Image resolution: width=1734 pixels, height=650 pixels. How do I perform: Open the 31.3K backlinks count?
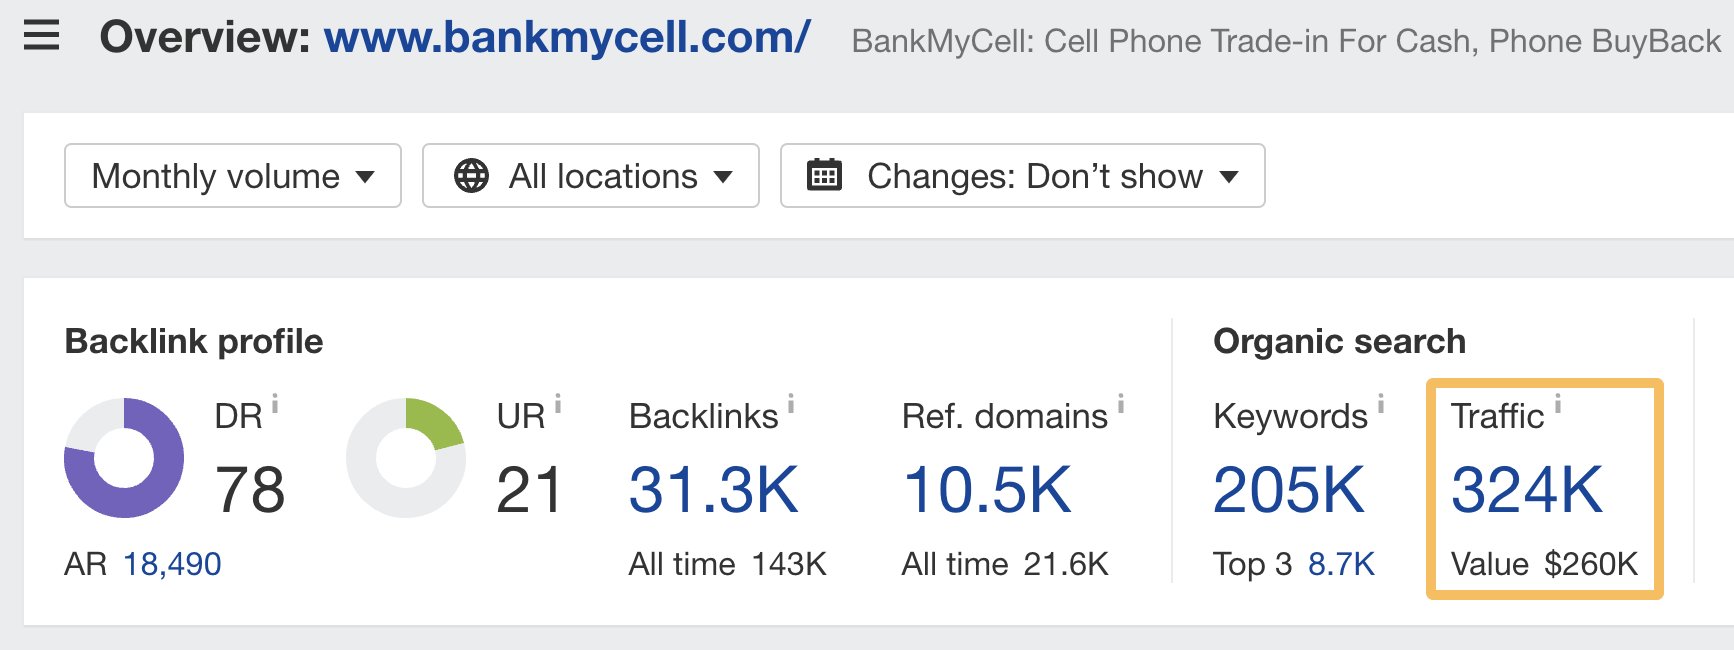(x=712, y=490)
